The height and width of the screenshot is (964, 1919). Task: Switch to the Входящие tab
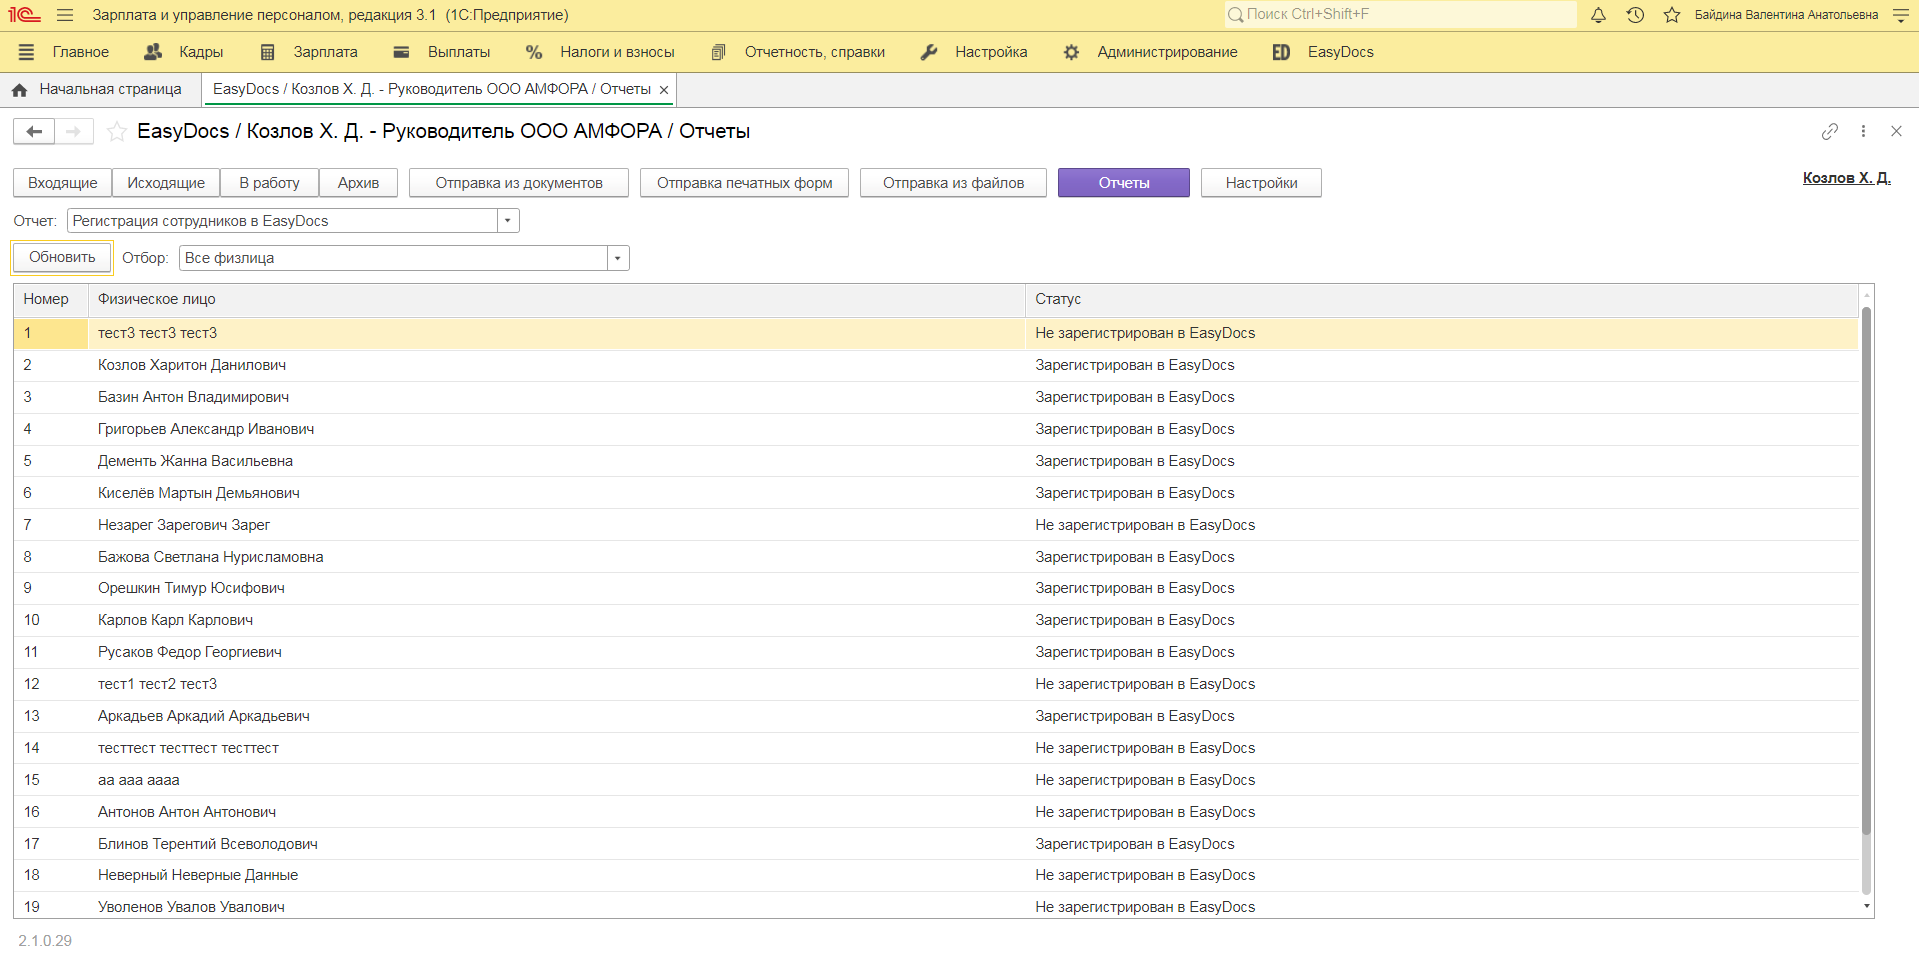click(62, 183)
